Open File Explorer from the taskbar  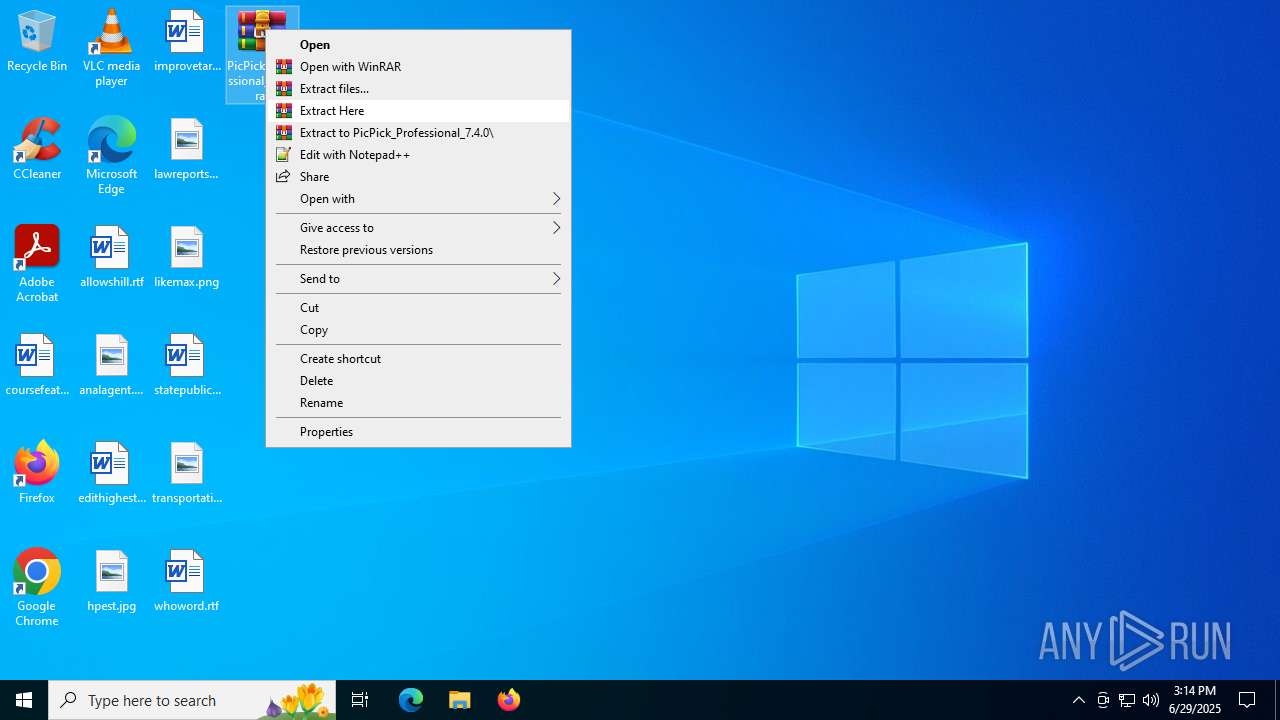460,700
